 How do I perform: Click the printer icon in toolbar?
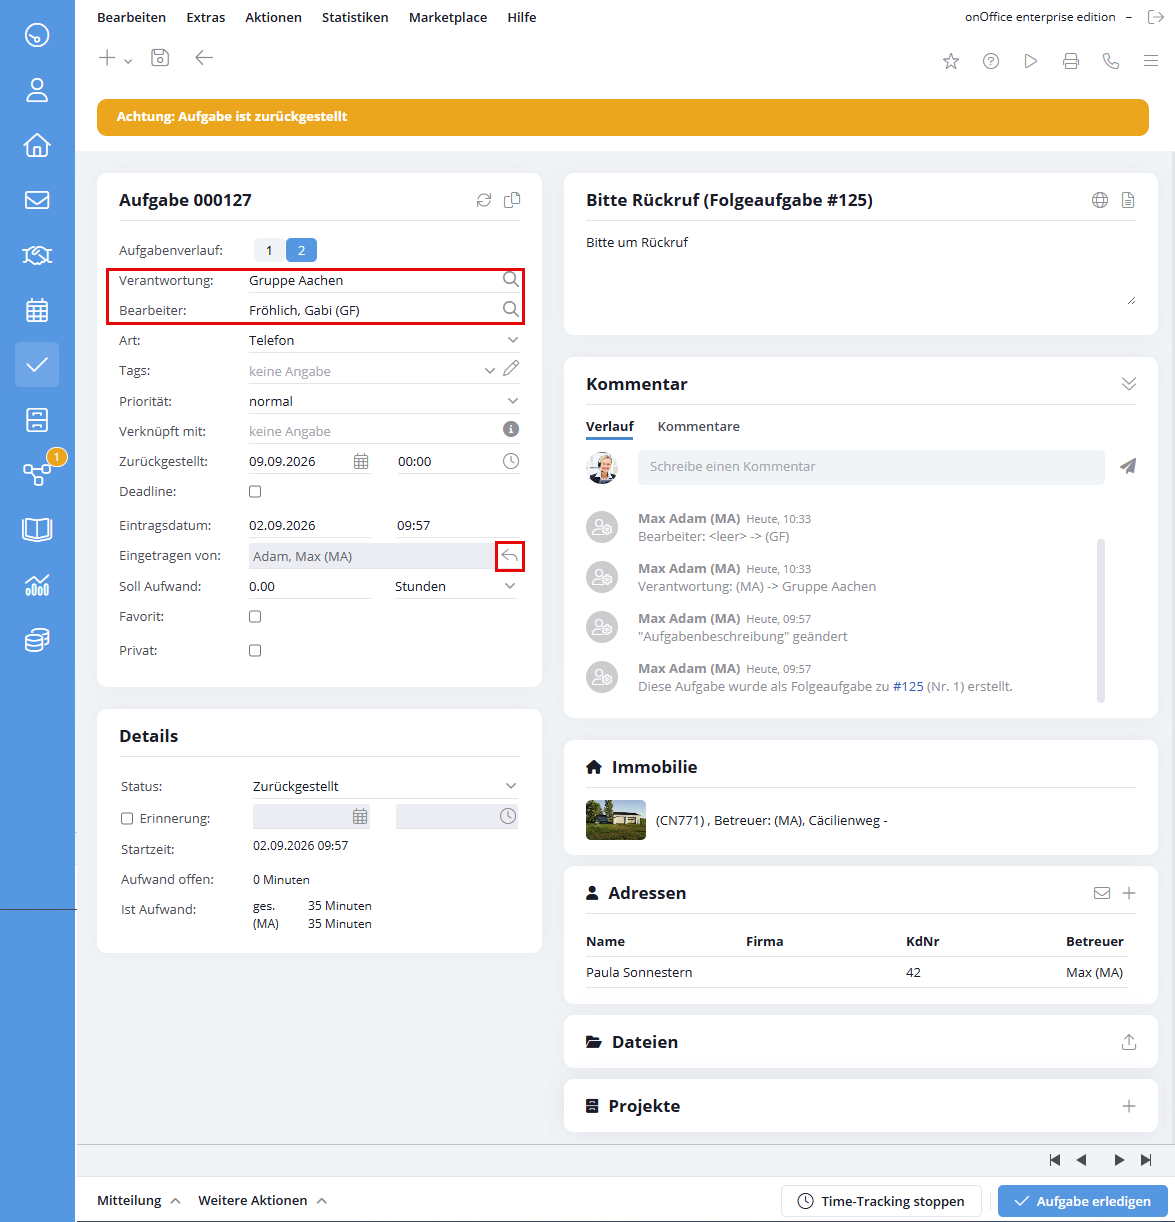point(1071,61)
